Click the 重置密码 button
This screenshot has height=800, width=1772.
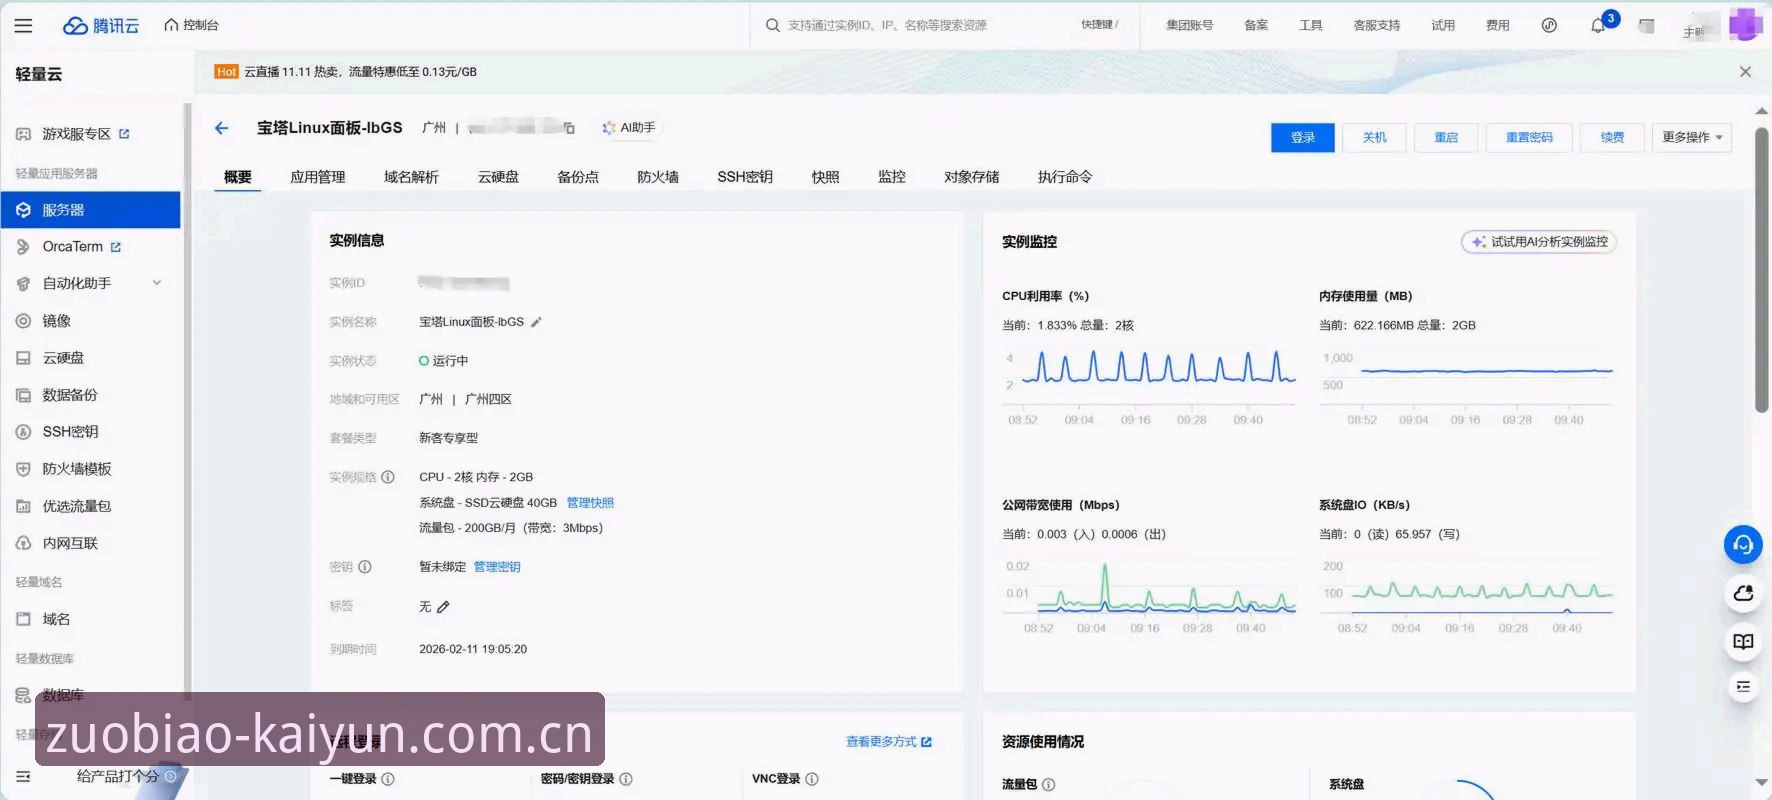point(1529,138)
